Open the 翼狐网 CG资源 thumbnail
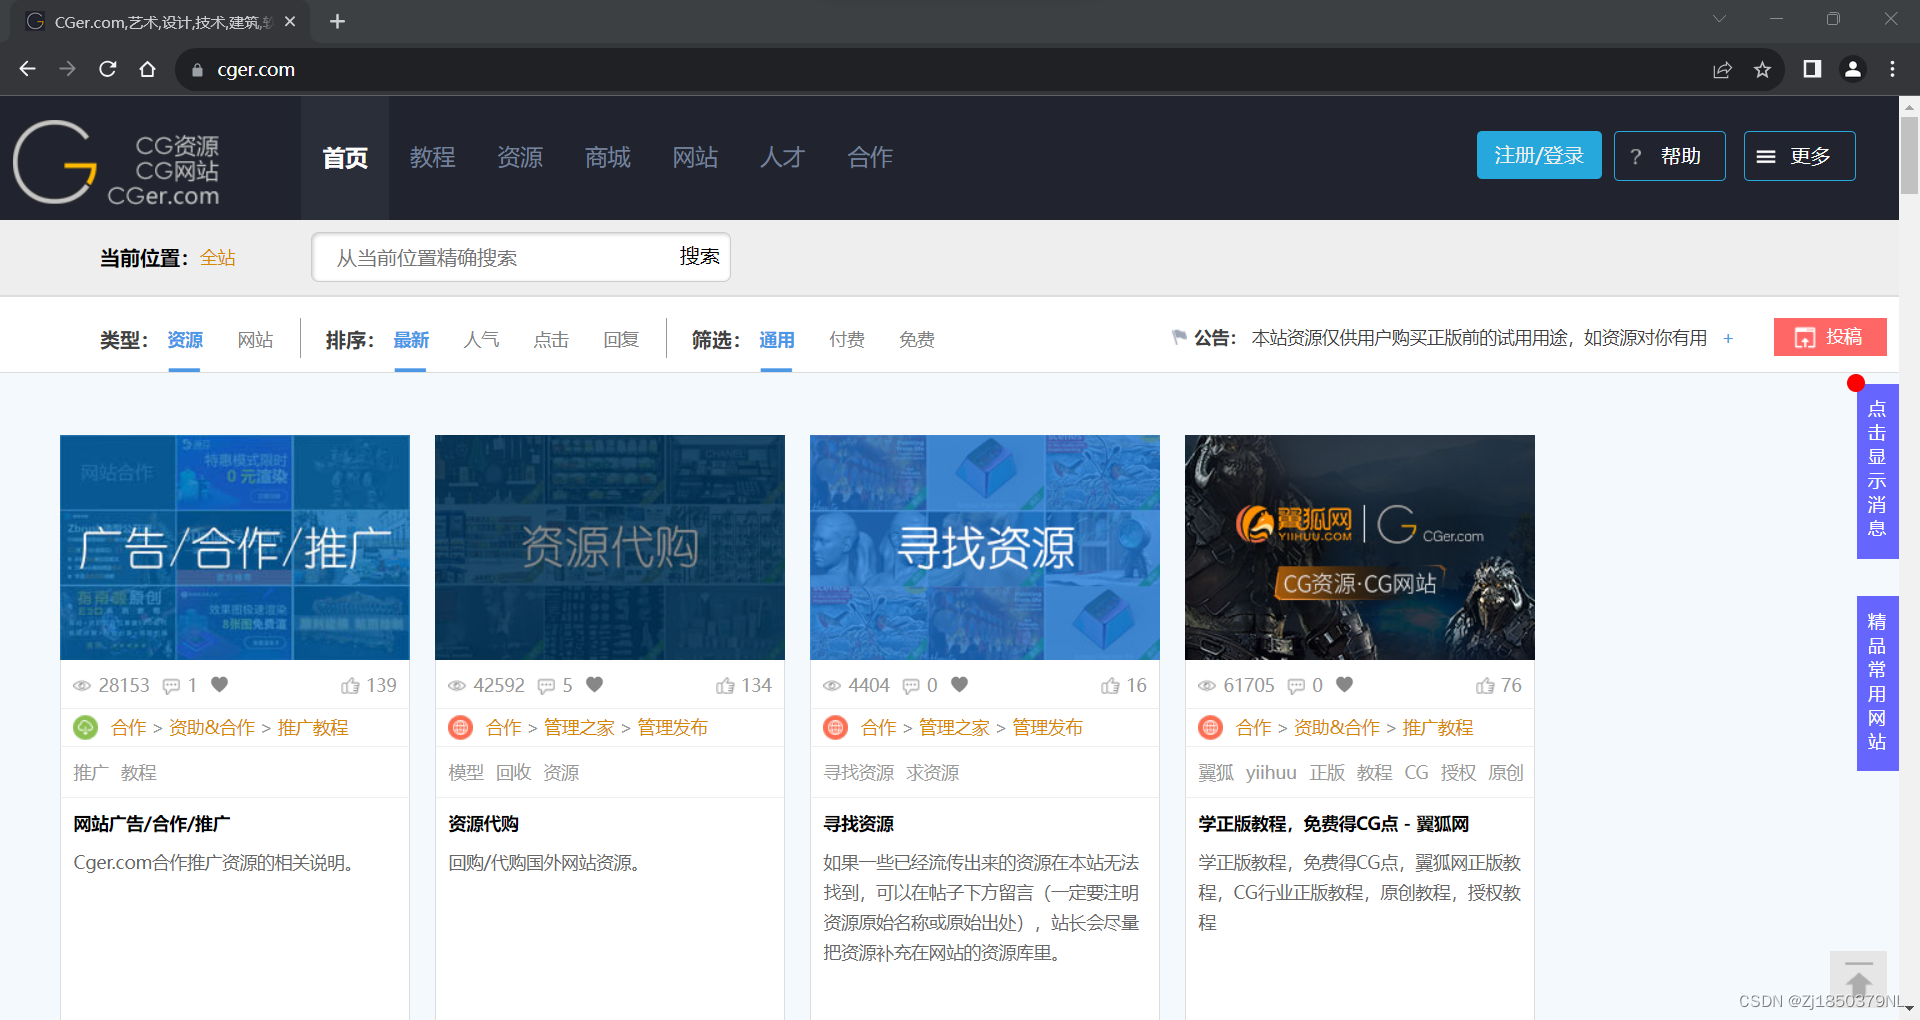This screenshot has width=1920, height=1020. point(1360,547)
